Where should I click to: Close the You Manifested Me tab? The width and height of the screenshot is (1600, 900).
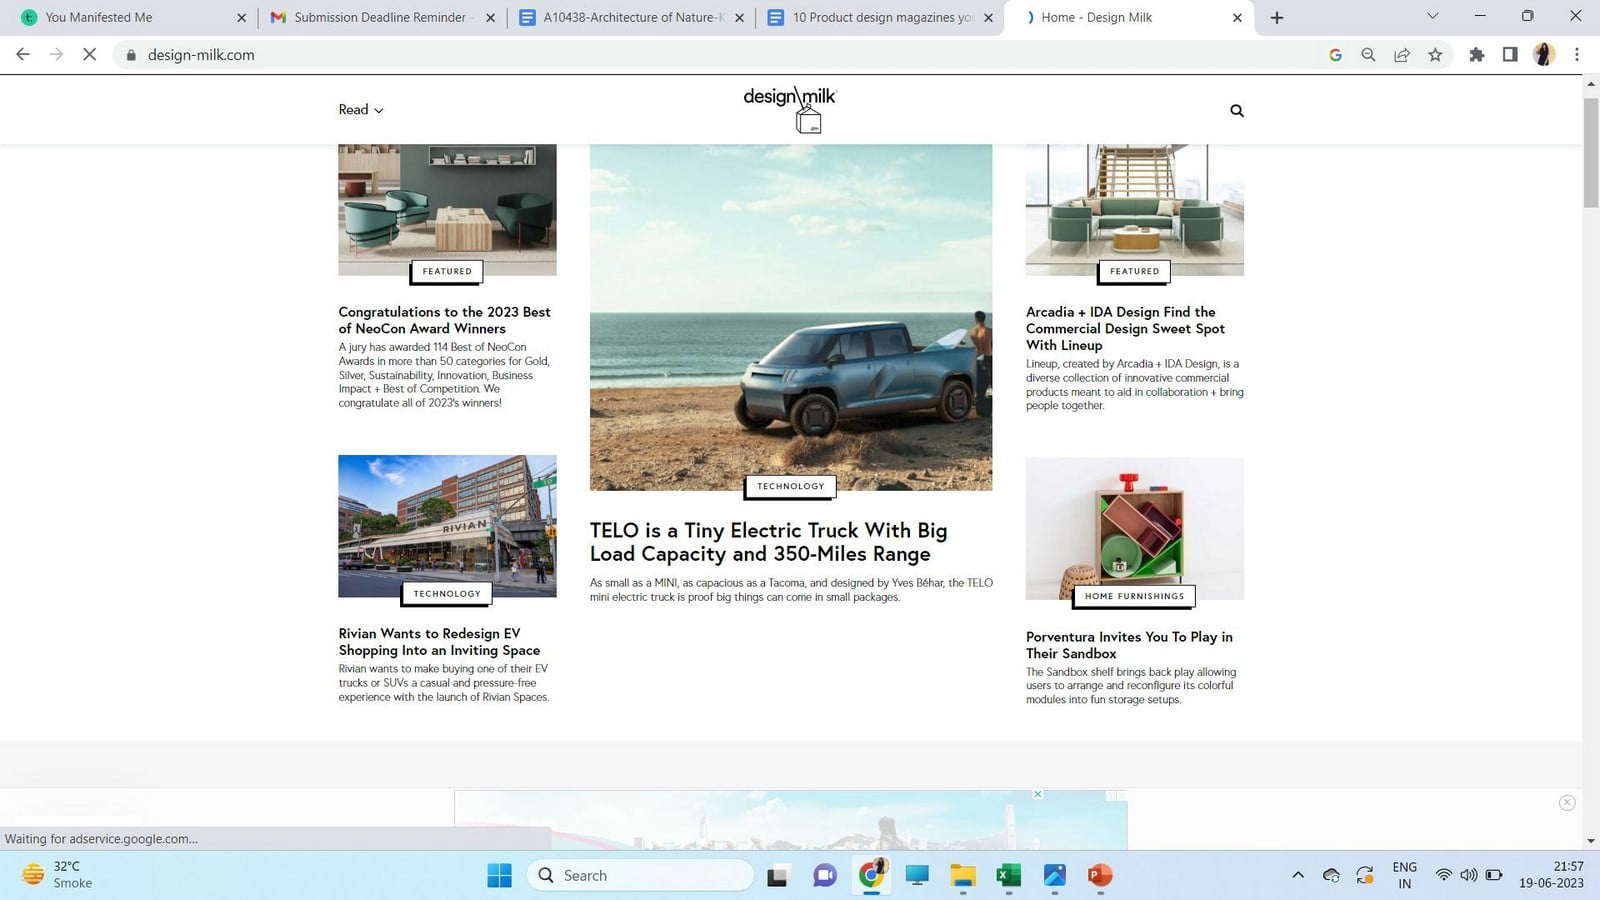click(x=241, y=18)
